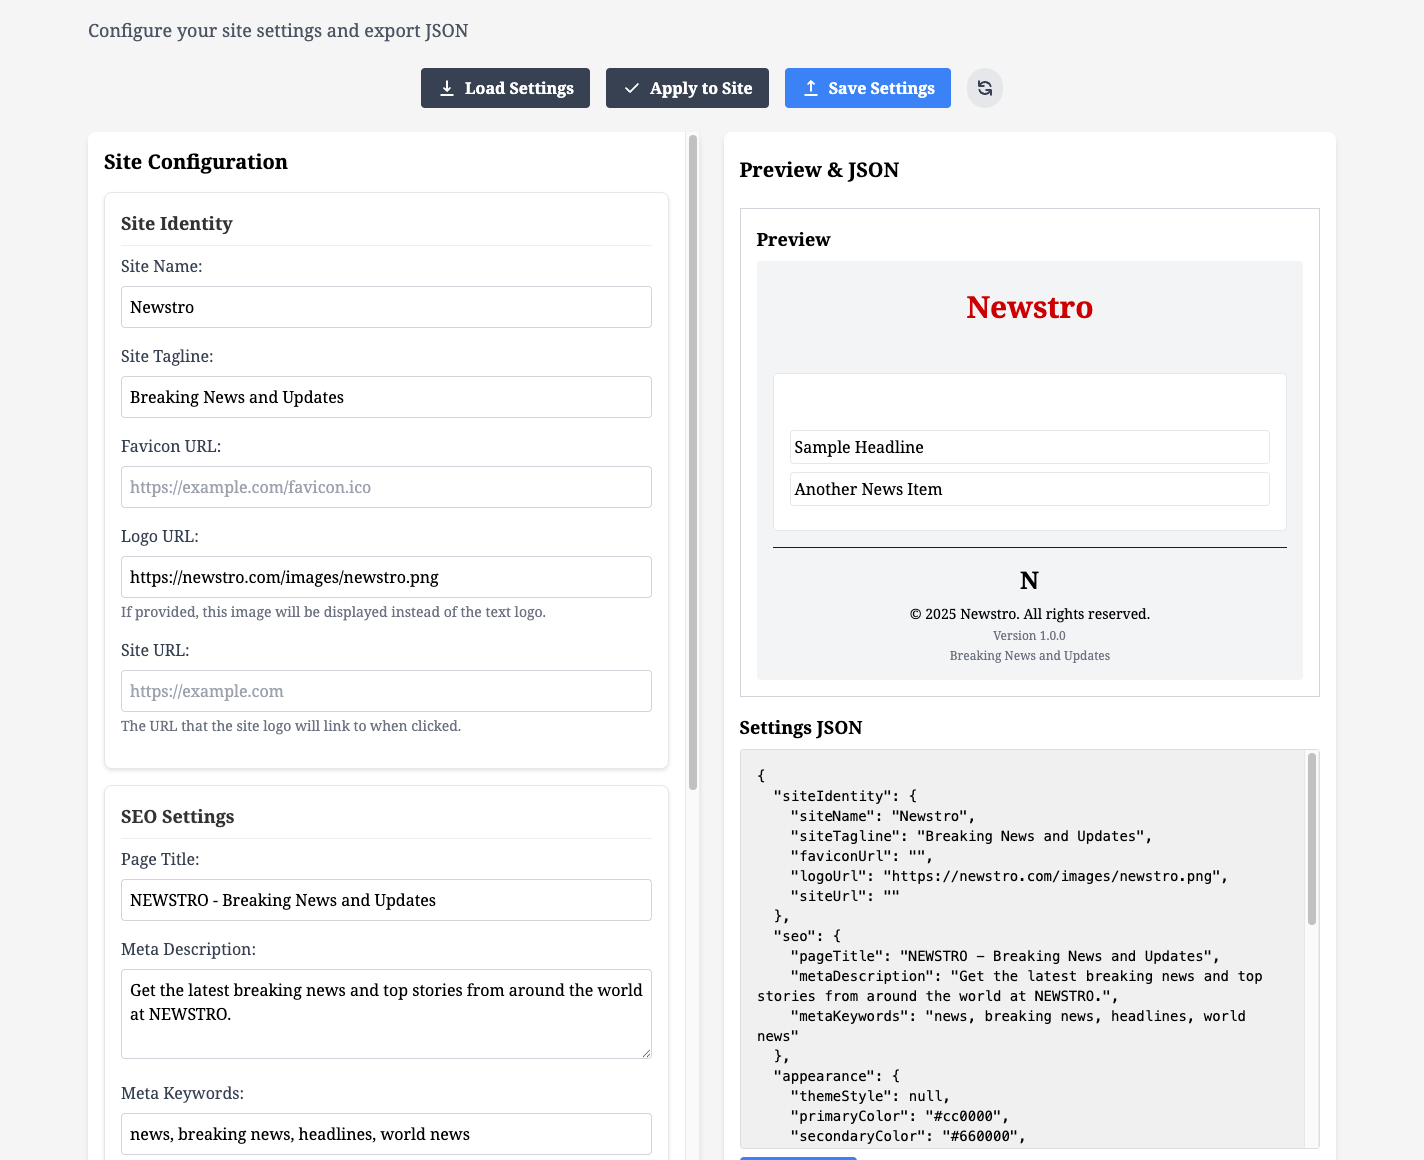Select the Site Tagline field
1424x1160 pixels.
386,397
